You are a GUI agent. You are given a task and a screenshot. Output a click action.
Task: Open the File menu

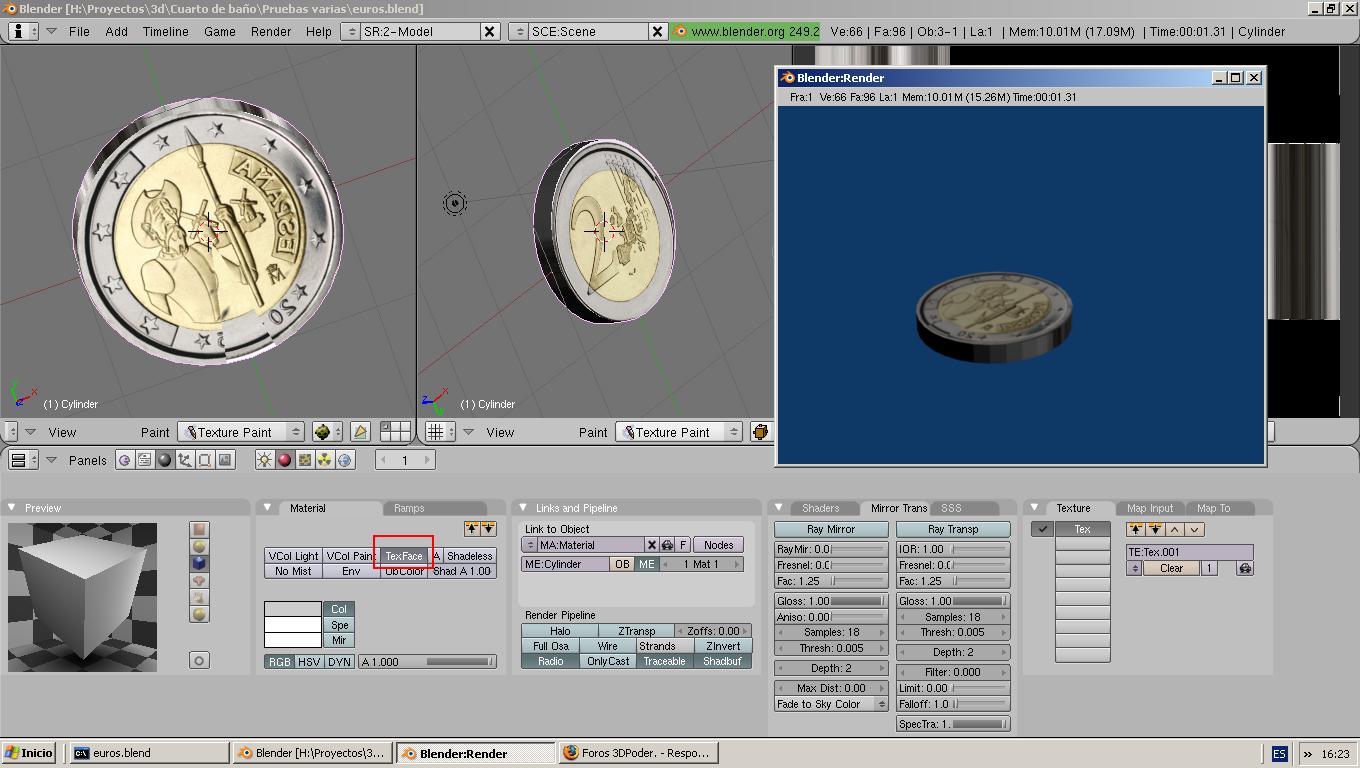point(79,31)
